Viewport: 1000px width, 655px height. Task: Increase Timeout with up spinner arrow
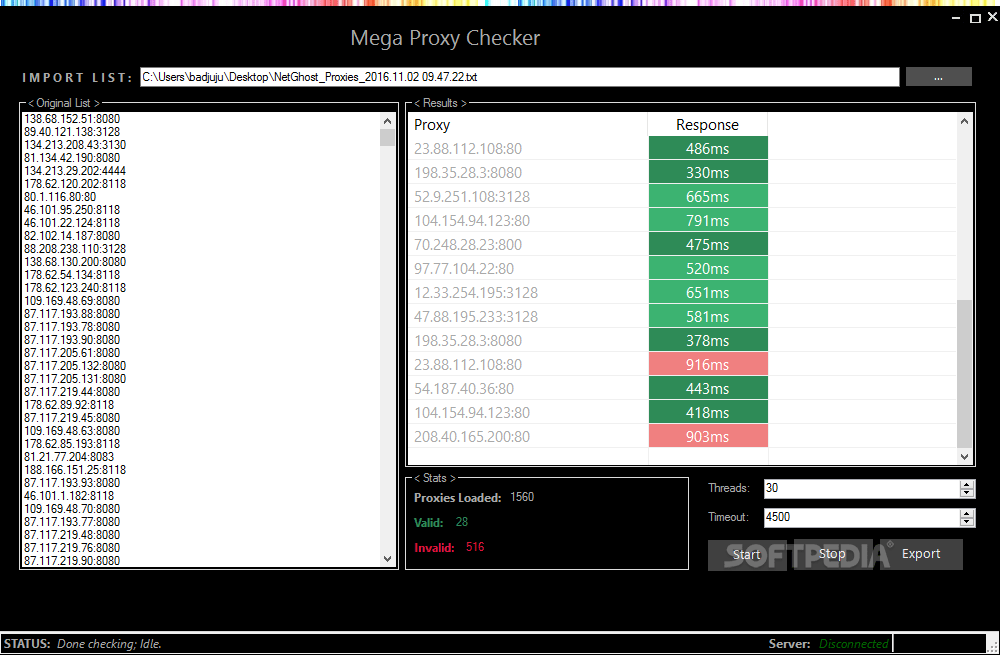tap(967, 513)
